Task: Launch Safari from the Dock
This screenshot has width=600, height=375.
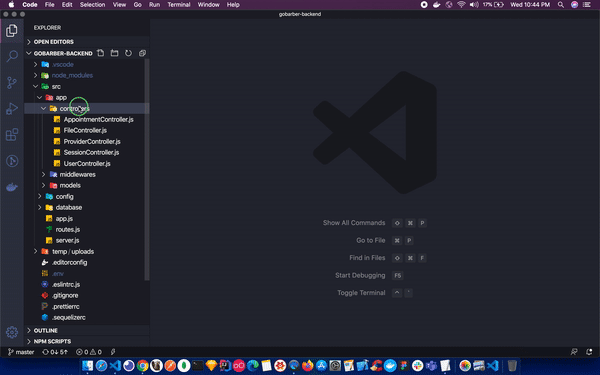Action: click(x=101, y=366)
